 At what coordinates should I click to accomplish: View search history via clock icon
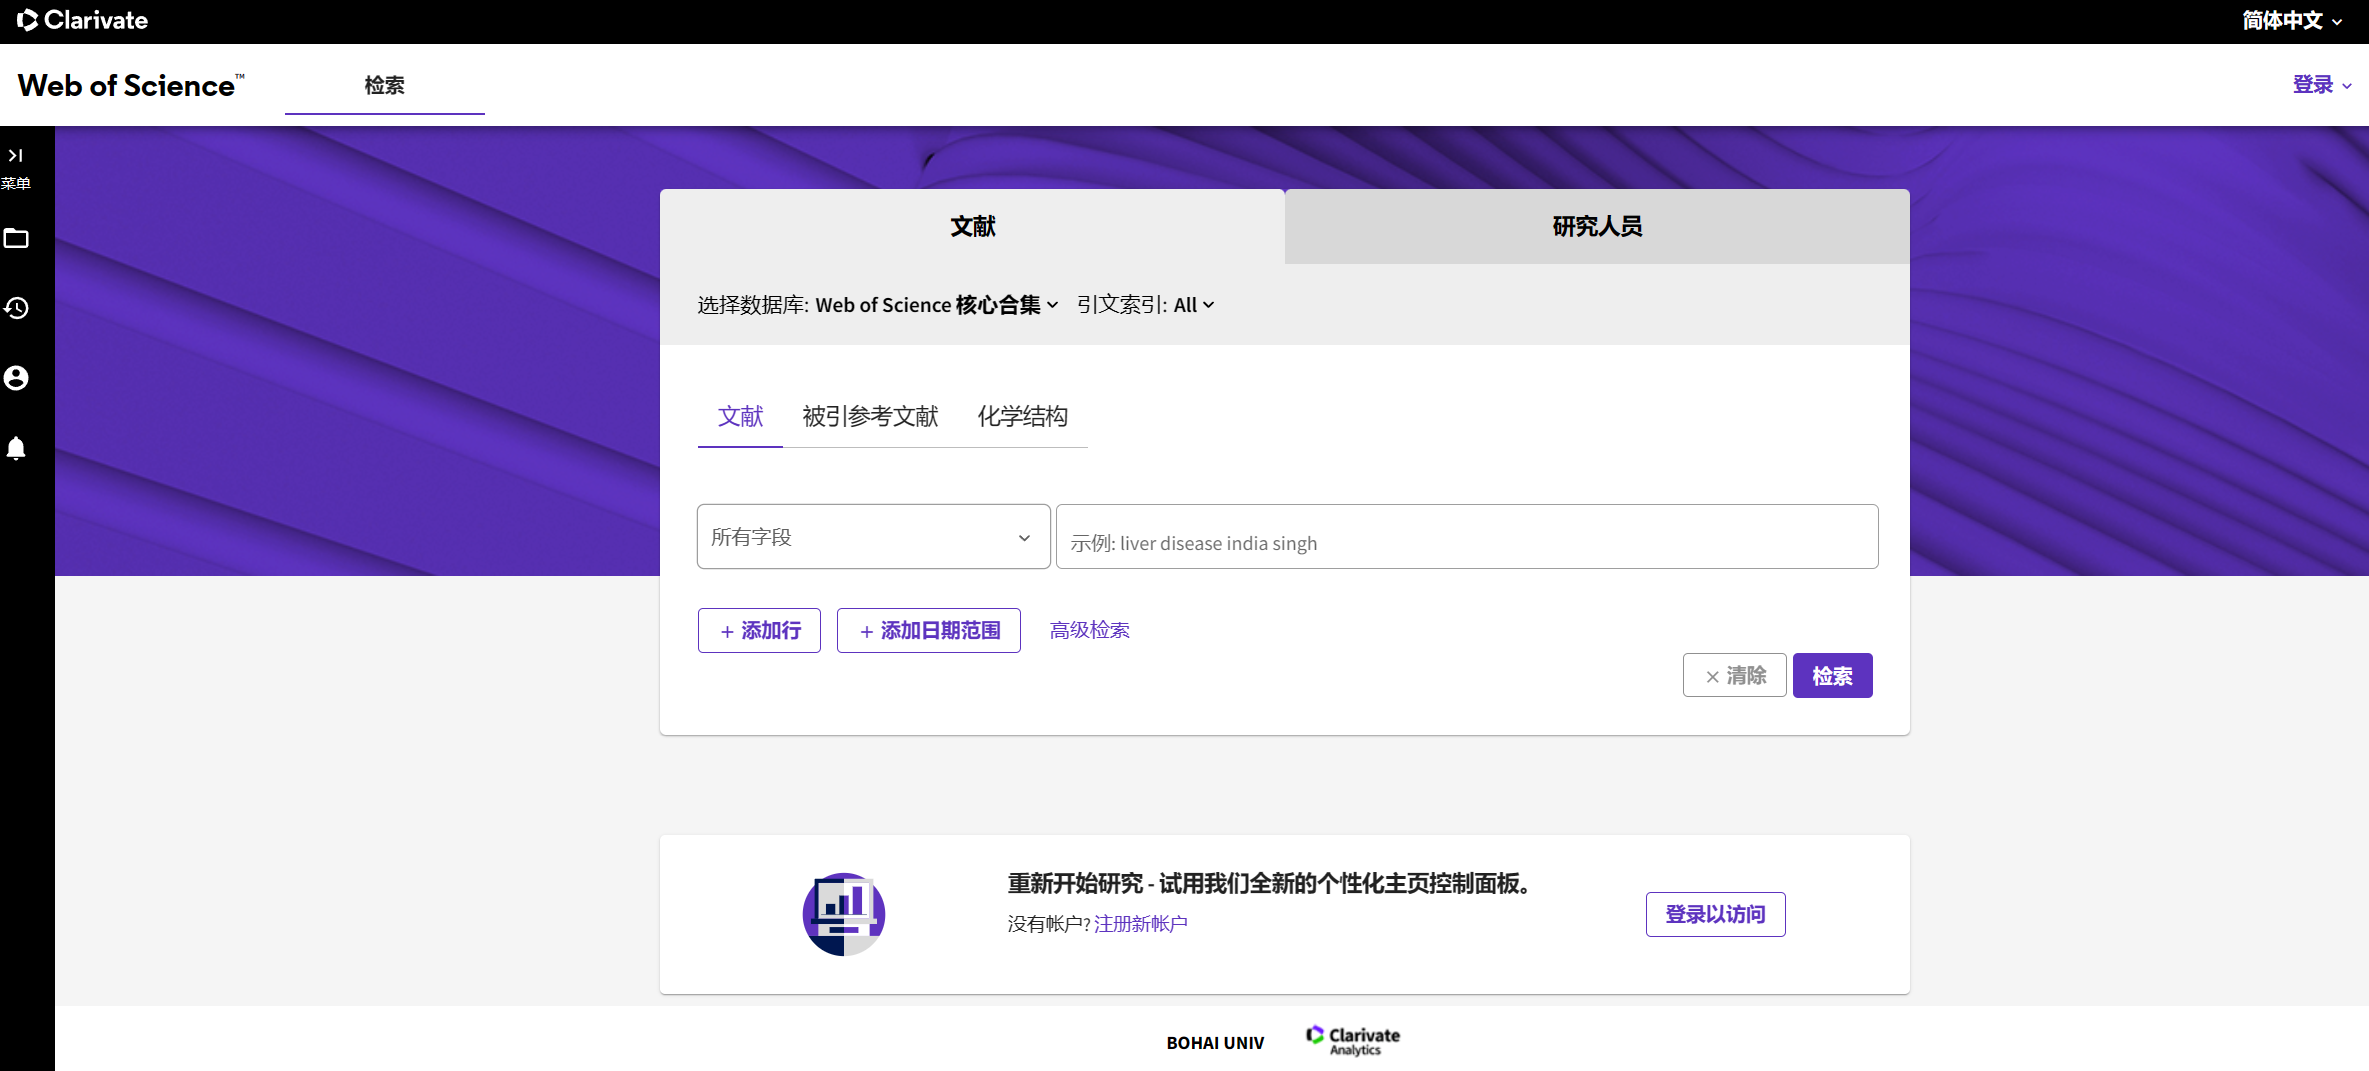pyautogui.click(x=16, y=308)
